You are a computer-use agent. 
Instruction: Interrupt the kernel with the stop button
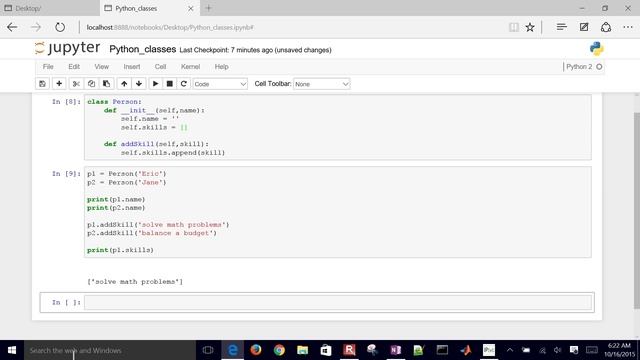click(x=169, y=84)
